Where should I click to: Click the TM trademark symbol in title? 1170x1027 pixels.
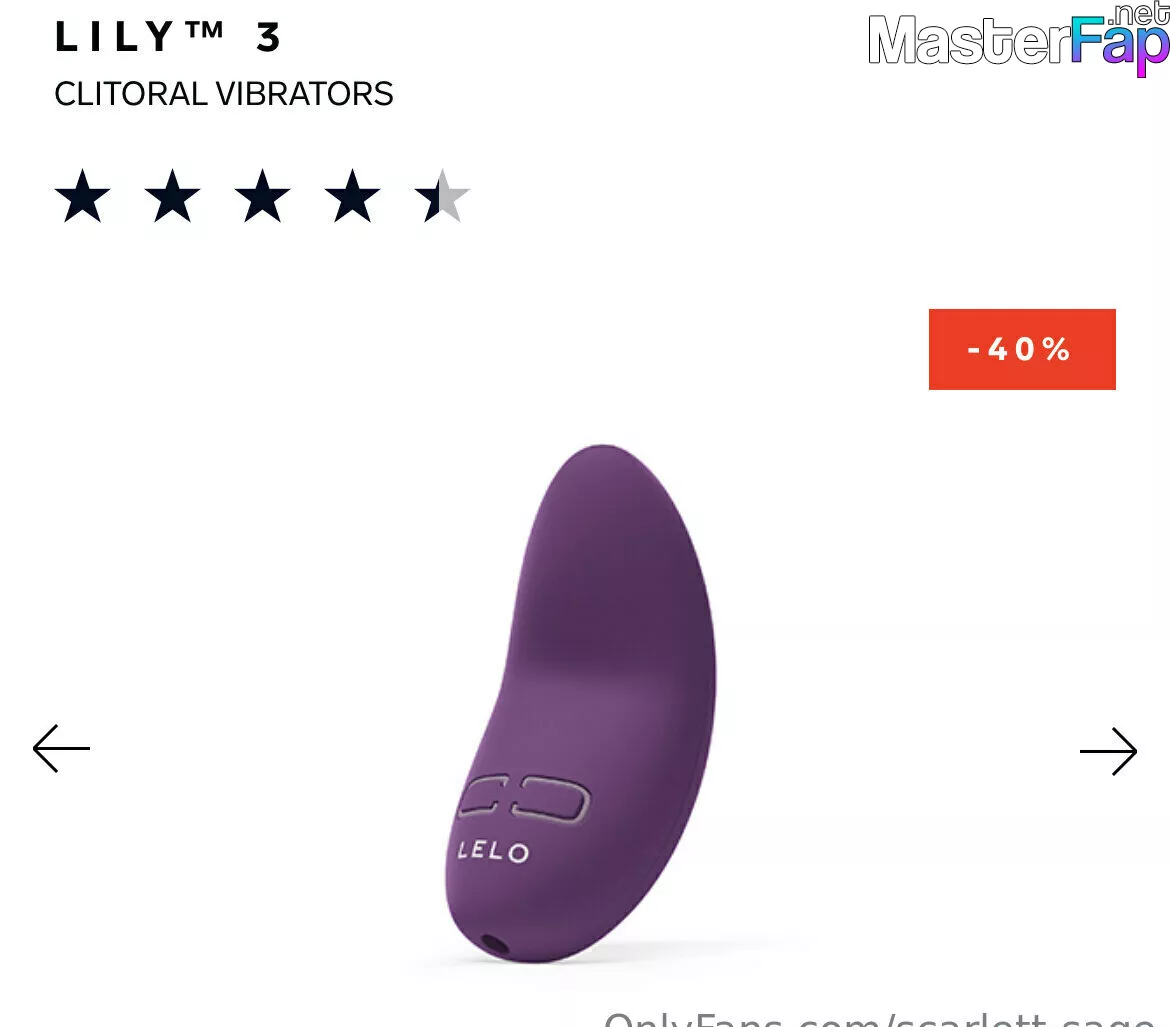204,29
